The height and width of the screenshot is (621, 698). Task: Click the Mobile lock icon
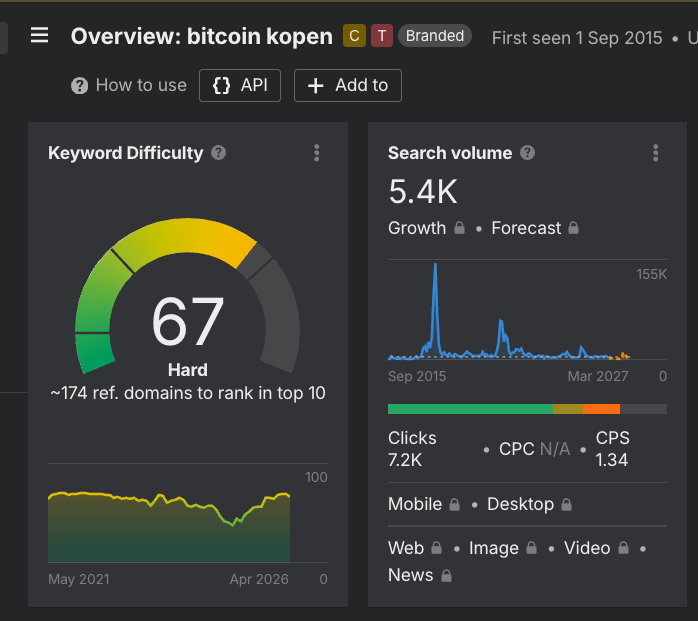455,504
